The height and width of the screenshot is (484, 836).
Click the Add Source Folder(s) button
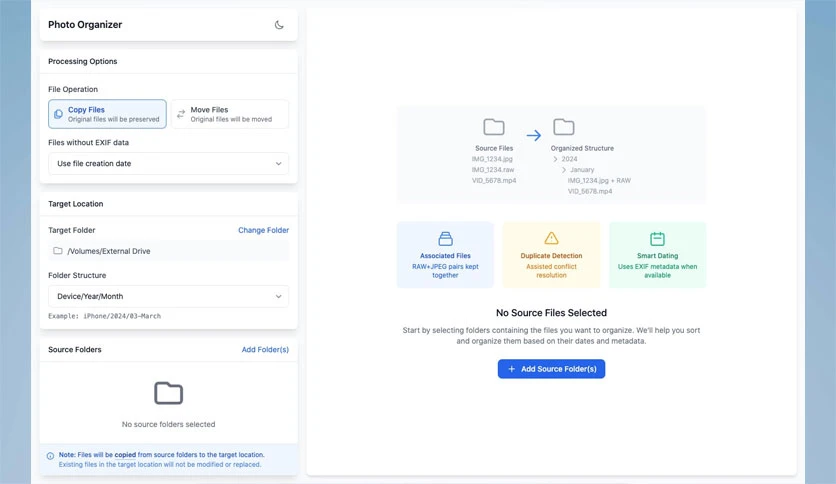[x=551, y=369]
